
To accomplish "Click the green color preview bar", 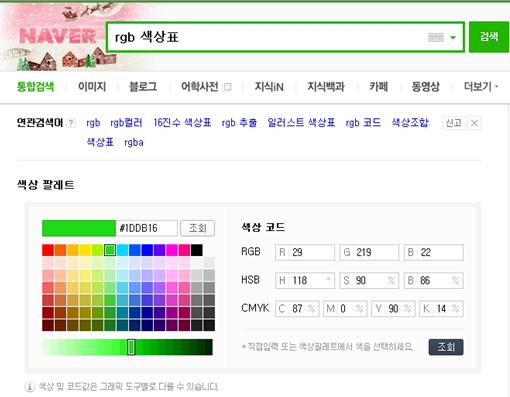I will pyautogui.click(x=79, y=228).
